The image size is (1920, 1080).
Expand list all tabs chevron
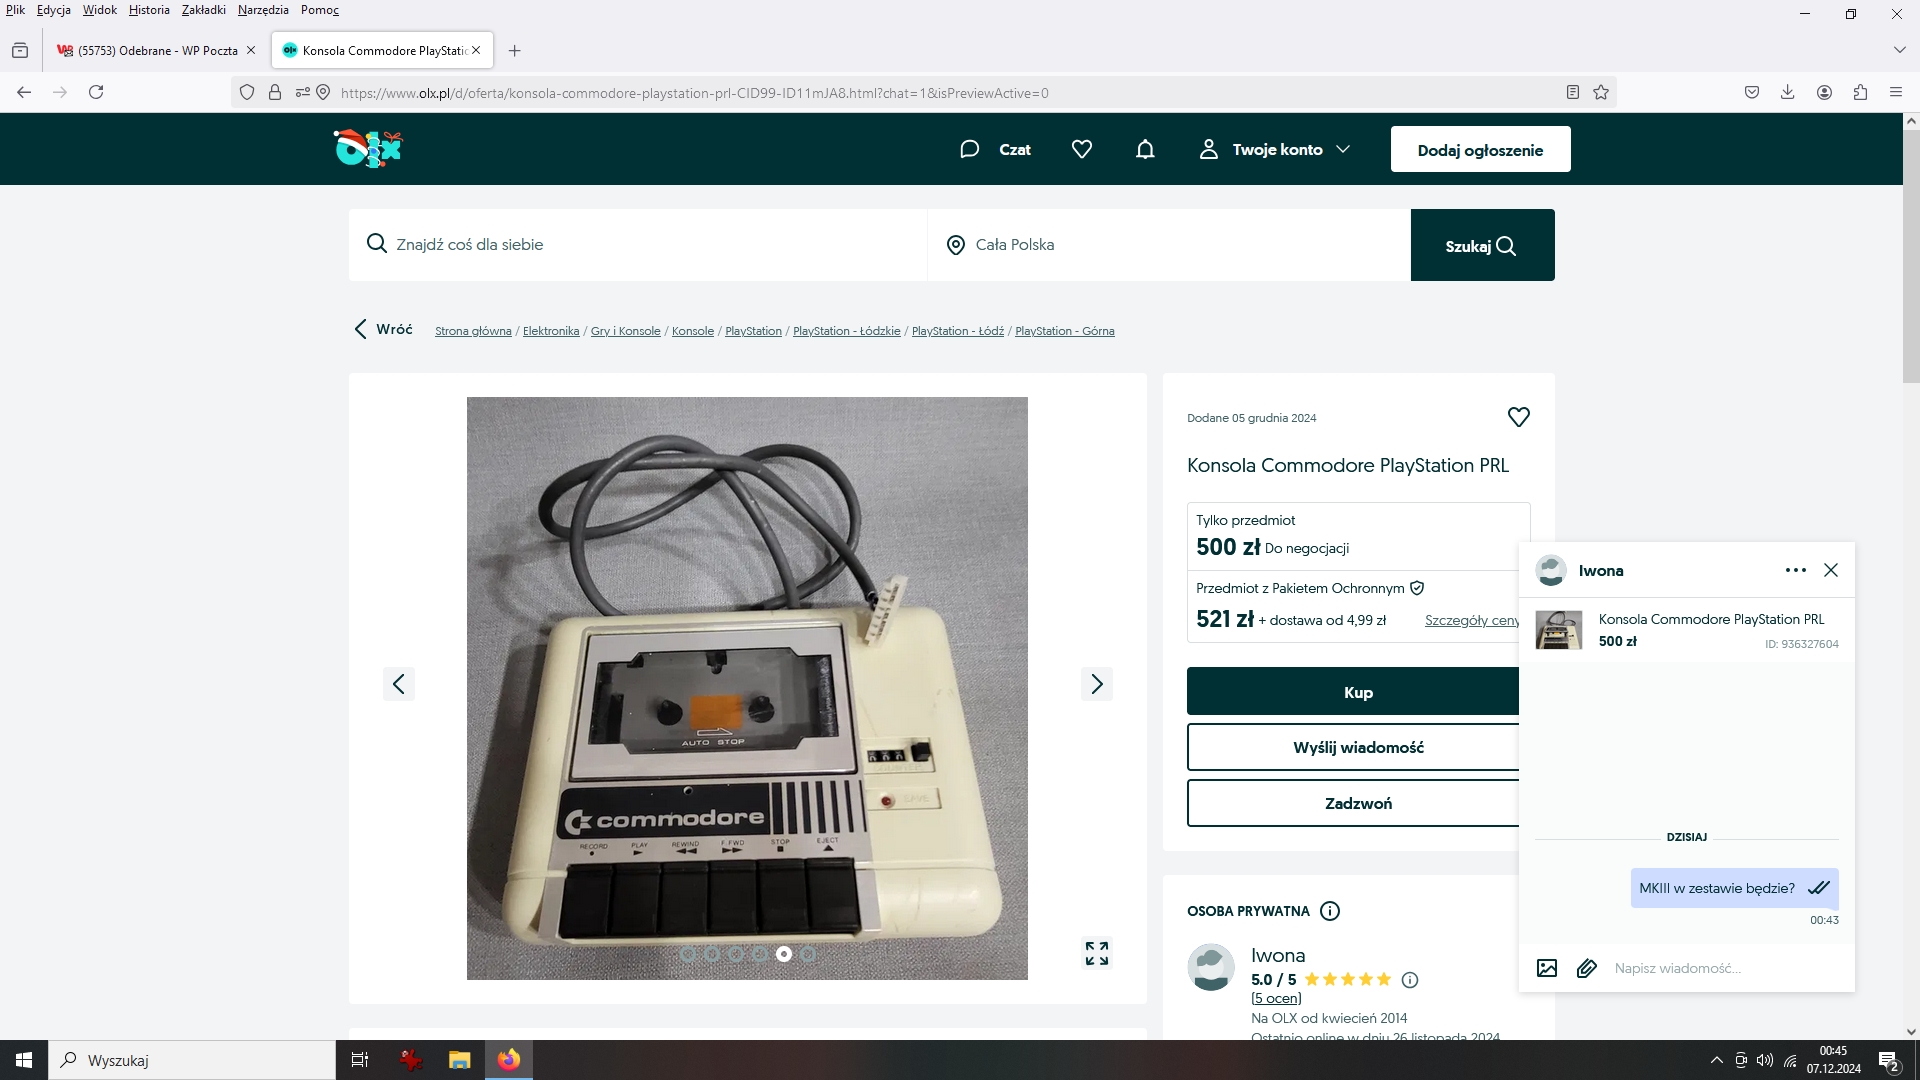coord(1899,50)
